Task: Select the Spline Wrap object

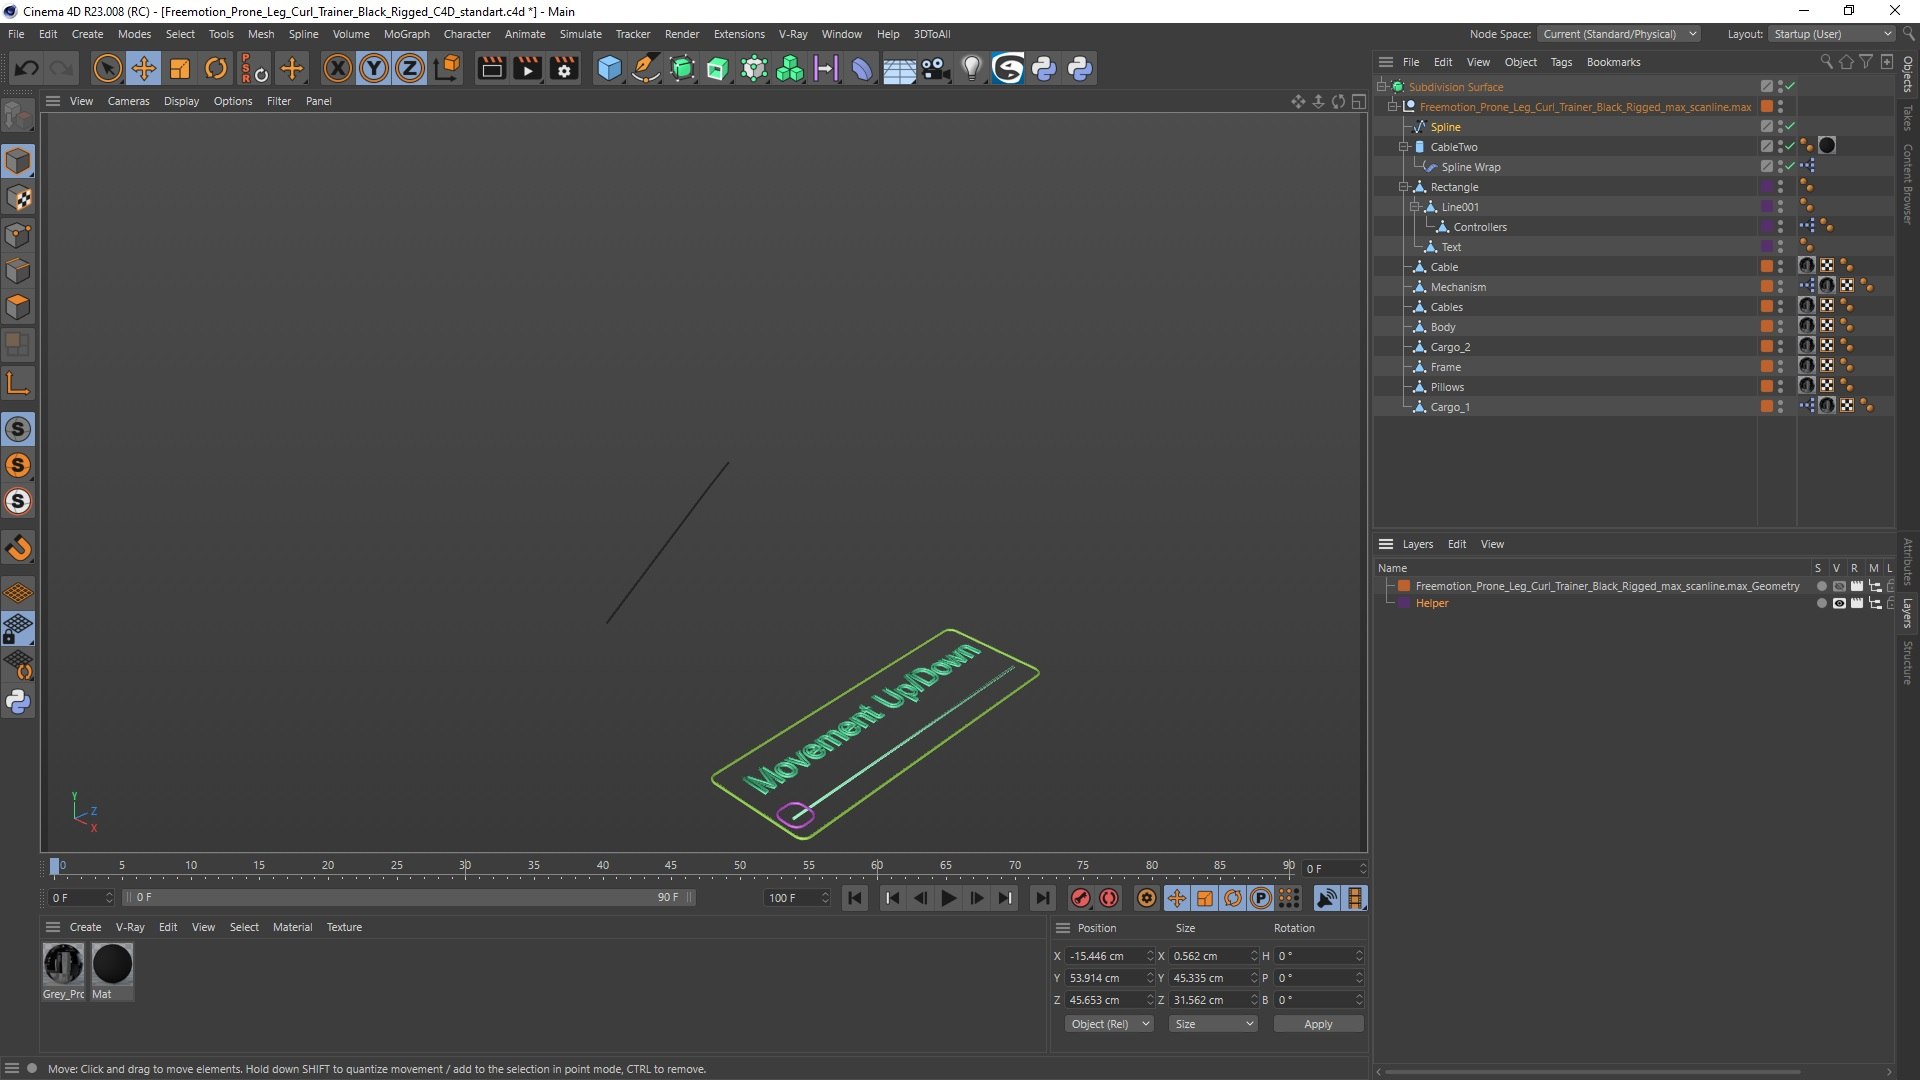Action: click(x=1471, y=167)
